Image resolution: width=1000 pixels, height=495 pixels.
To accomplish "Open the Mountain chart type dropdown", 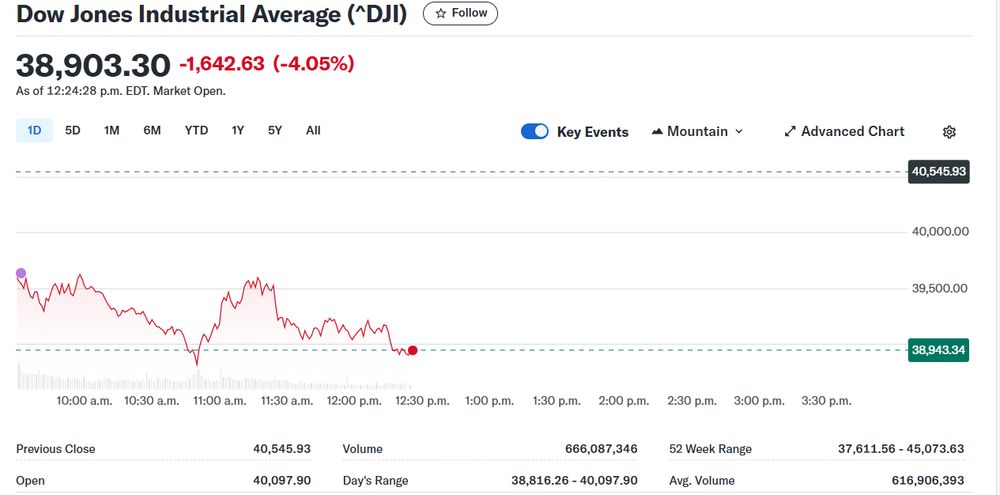I will pos(697,131).
